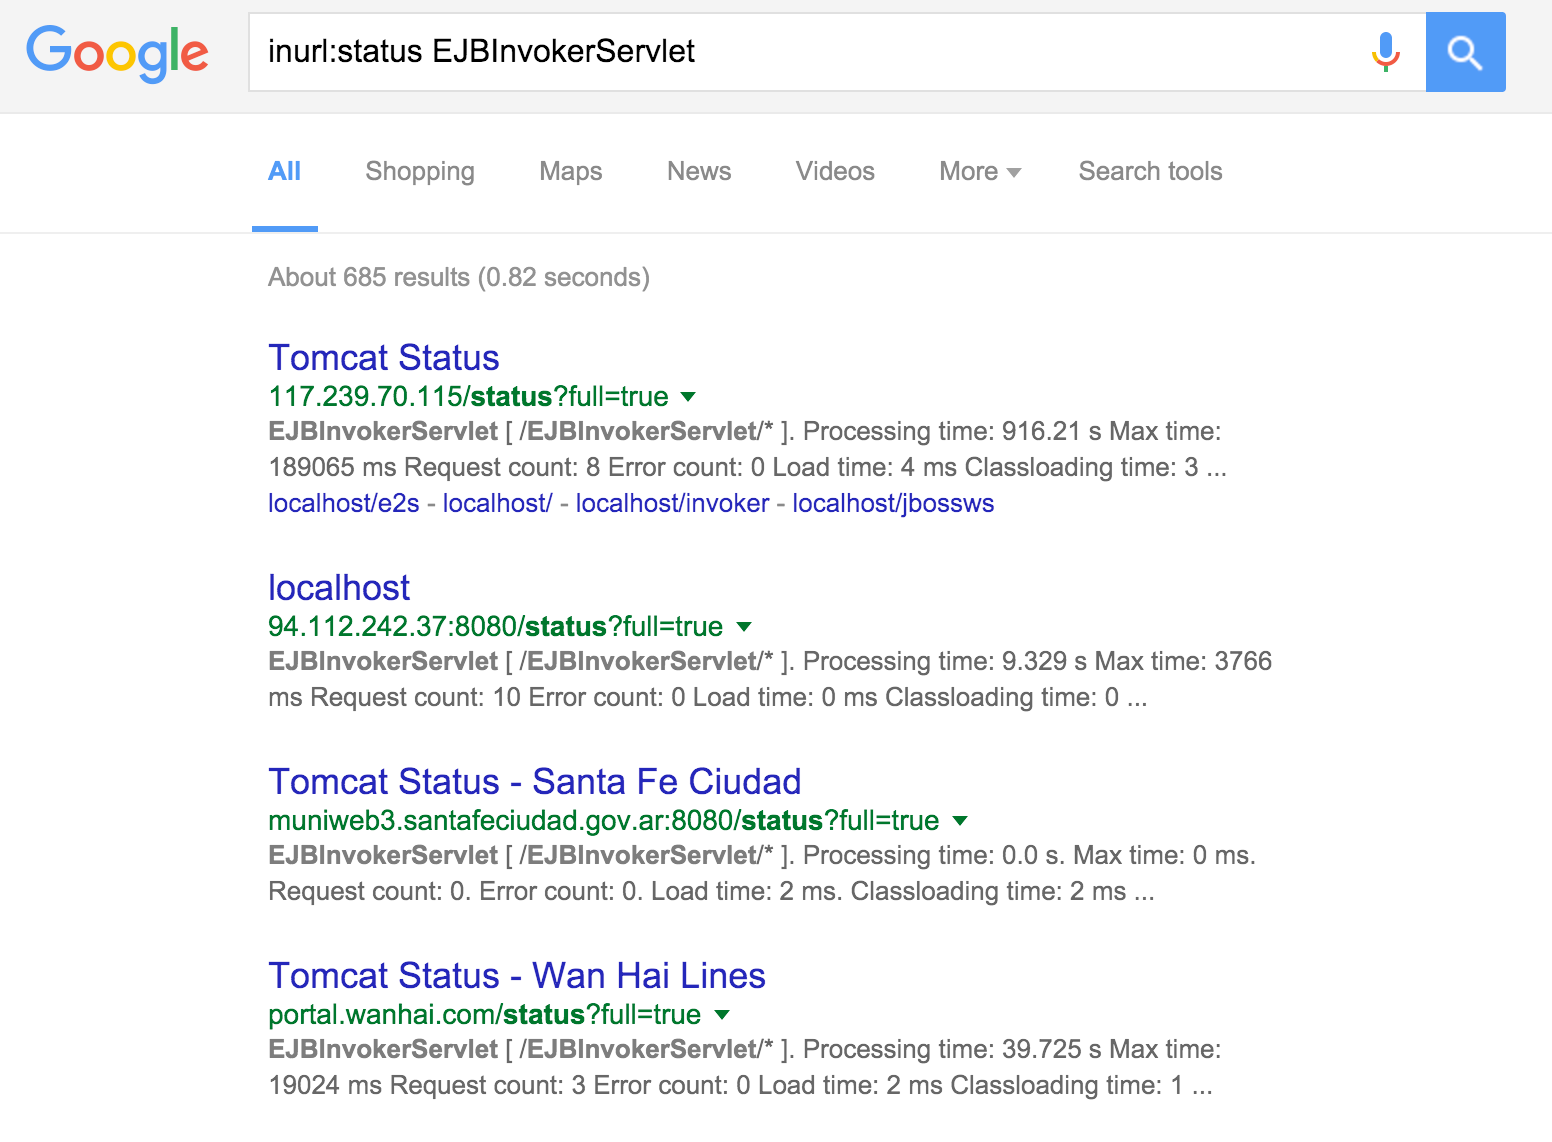Open the Videos tab
1552x1142 pixels.
(835, 171)
